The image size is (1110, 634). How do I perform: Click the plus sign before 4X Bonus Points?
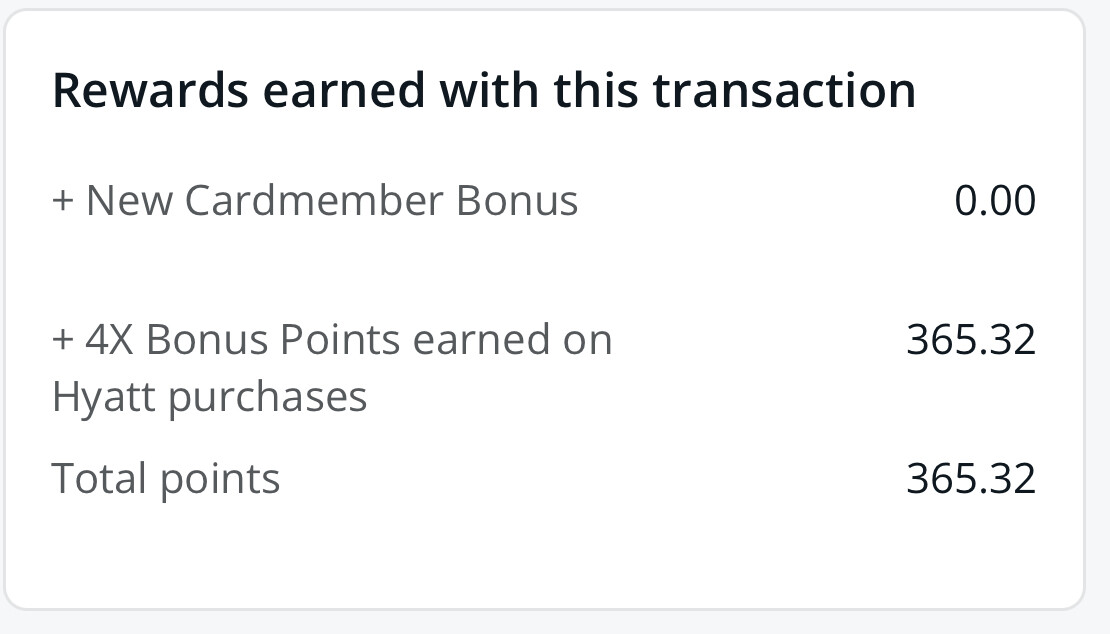(x=63, y=340)
